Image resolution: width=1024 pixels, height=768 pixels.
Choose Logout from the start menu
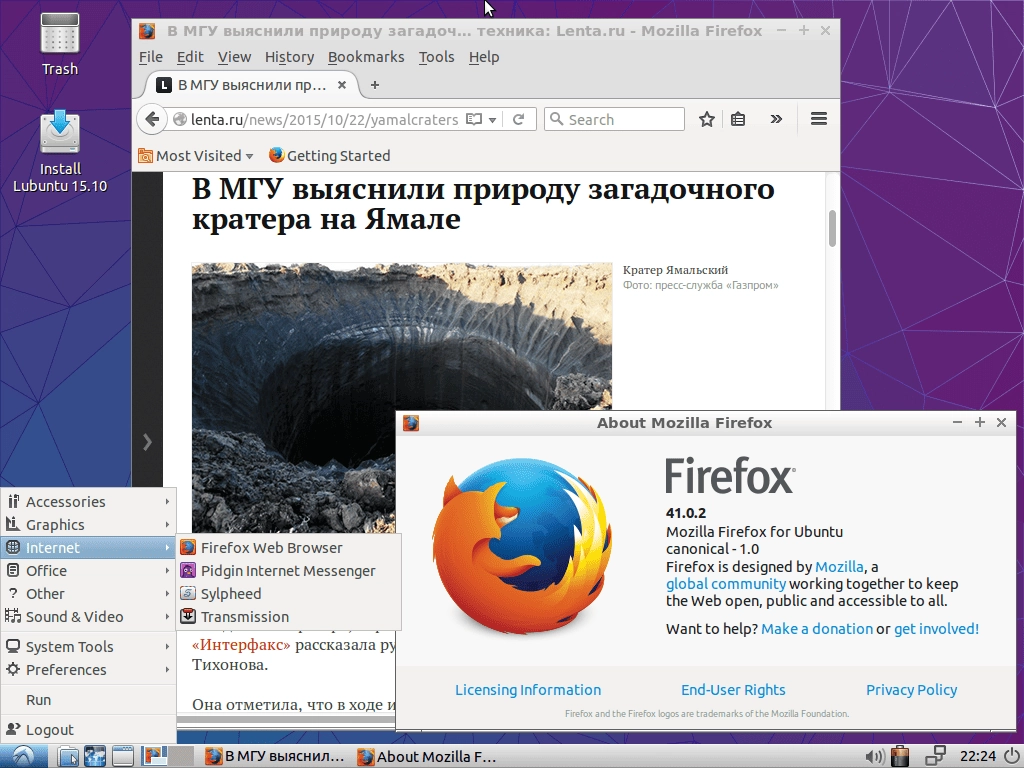(x=89, y=729)
